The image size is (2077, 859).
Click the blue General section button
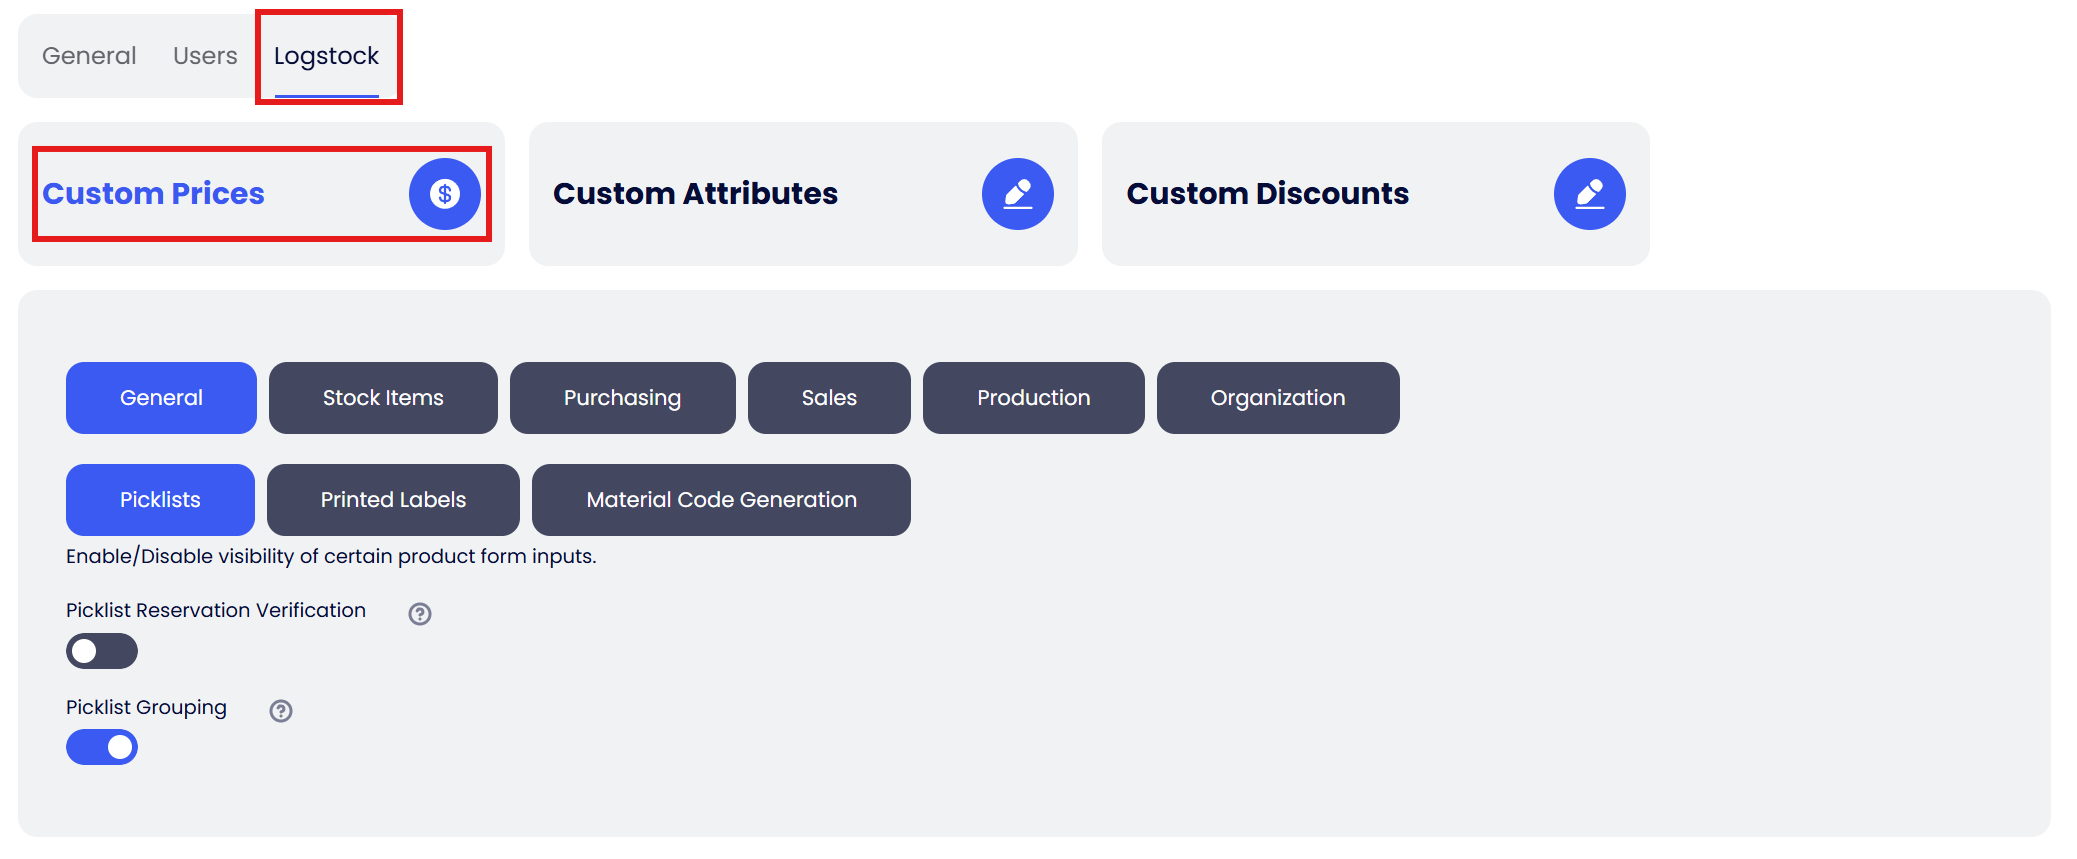161,398
